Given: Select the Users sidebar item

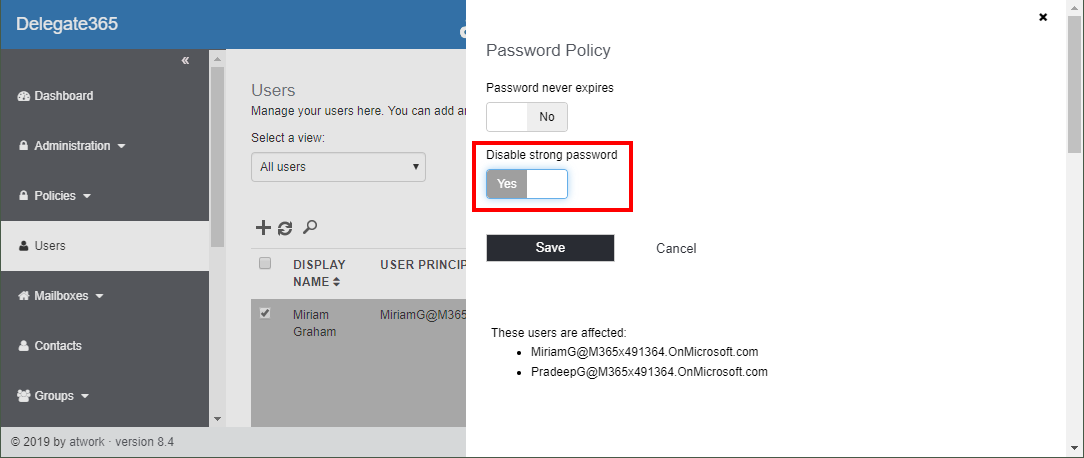Looking at the screenshot, I should [50, 246].
